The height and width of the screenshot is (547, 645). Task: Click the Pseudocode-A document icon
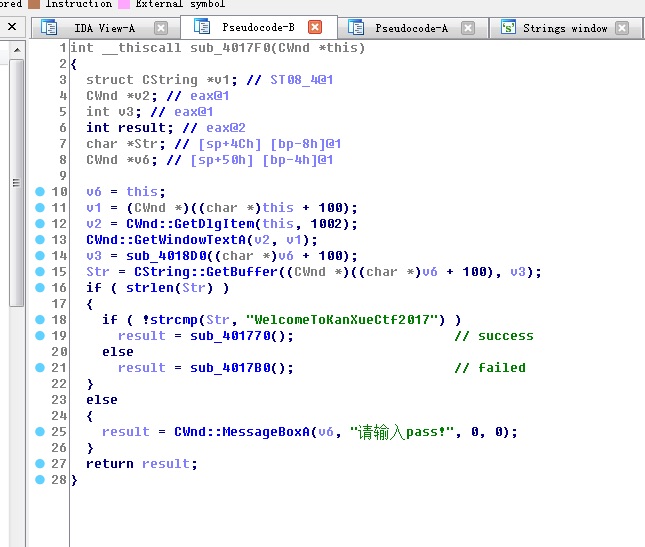356,28
